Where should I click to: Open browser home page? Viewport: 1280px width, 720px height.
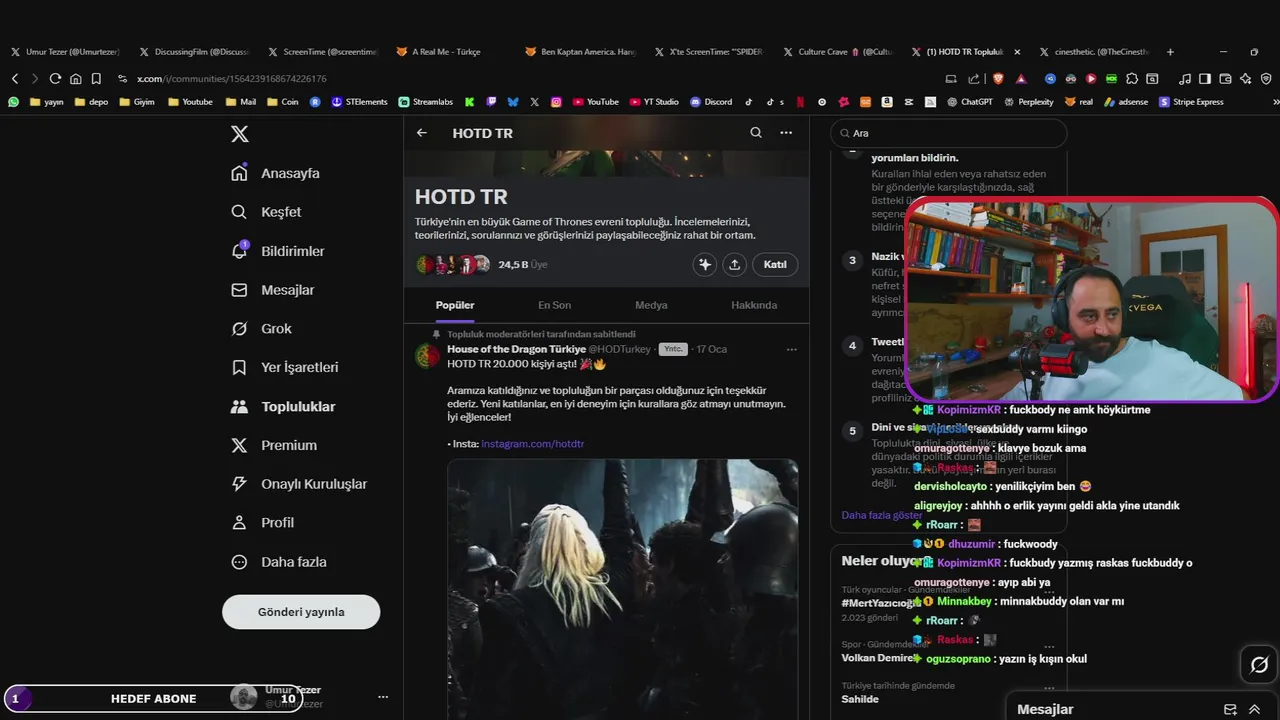pyautogui.click(x=75, y=78)
